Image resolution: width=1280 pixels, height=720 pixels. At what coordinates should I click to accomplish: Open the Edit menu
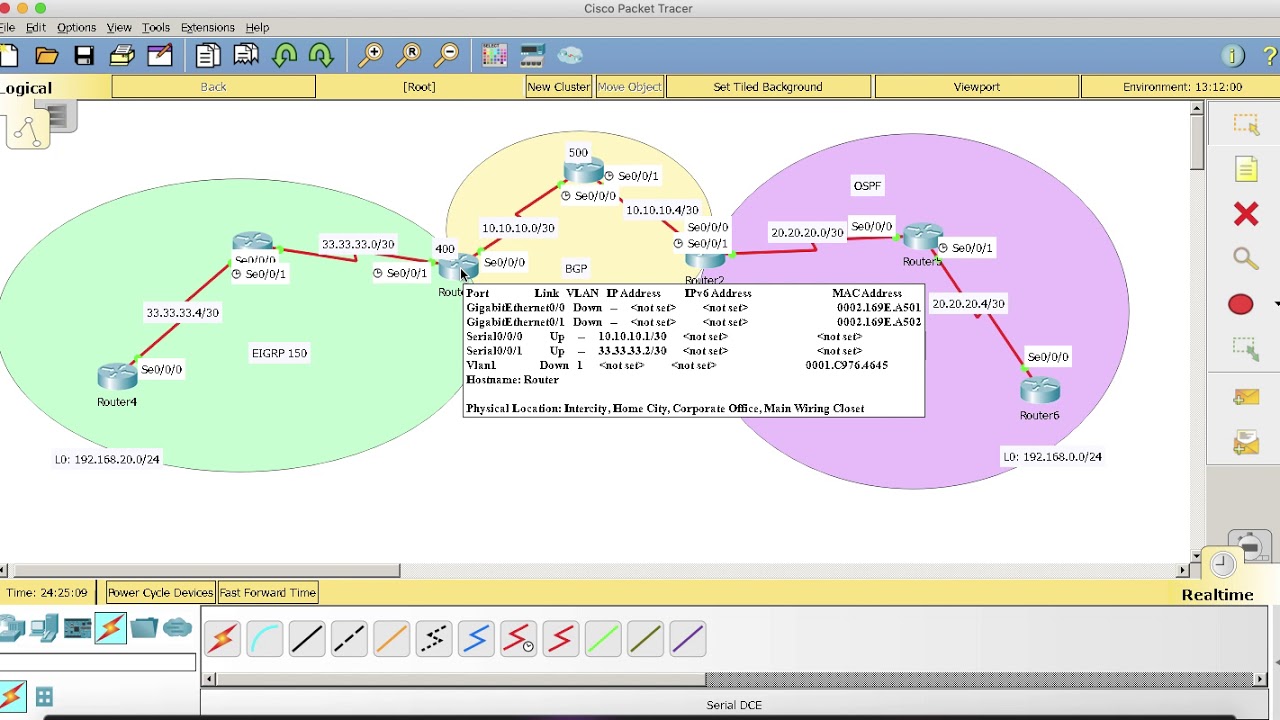tap(36, 27)
